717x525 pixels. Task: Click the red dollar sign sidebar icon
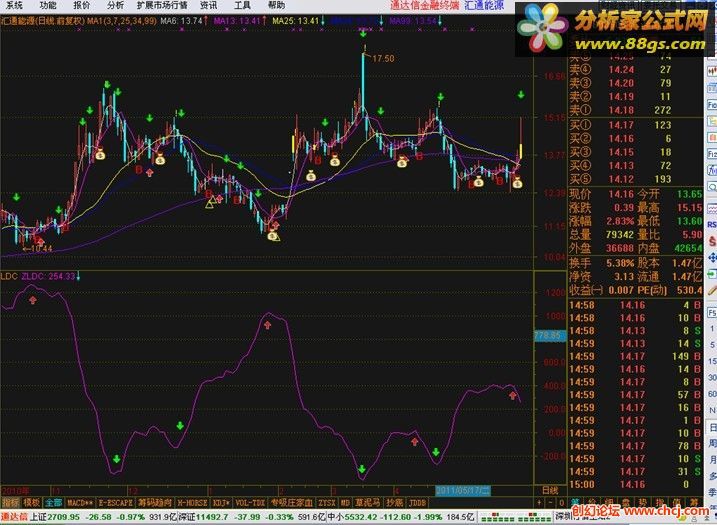point(712,241)
